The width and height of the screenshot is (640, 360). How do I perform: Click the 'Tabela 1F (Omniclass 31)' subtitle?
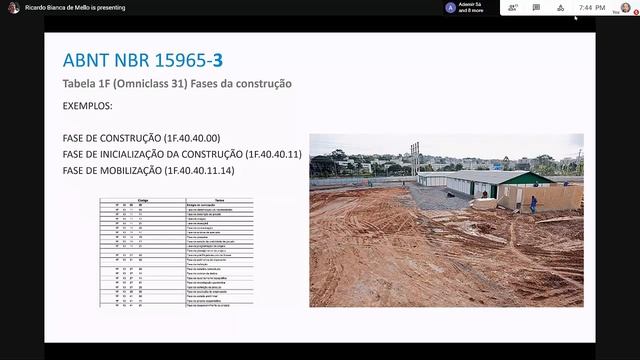coord(177,83)
